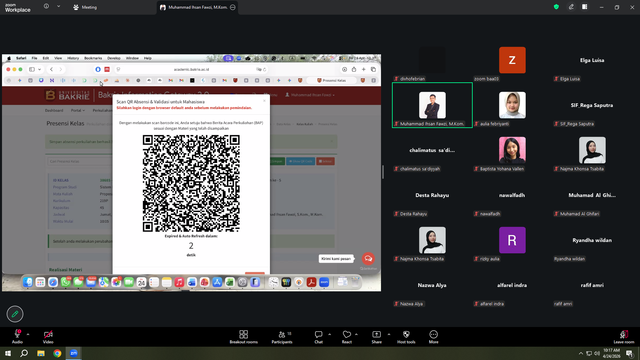This screenshot has height=360, width=640.
Task: Click Leave room button
Action: [x=624, y=337]
